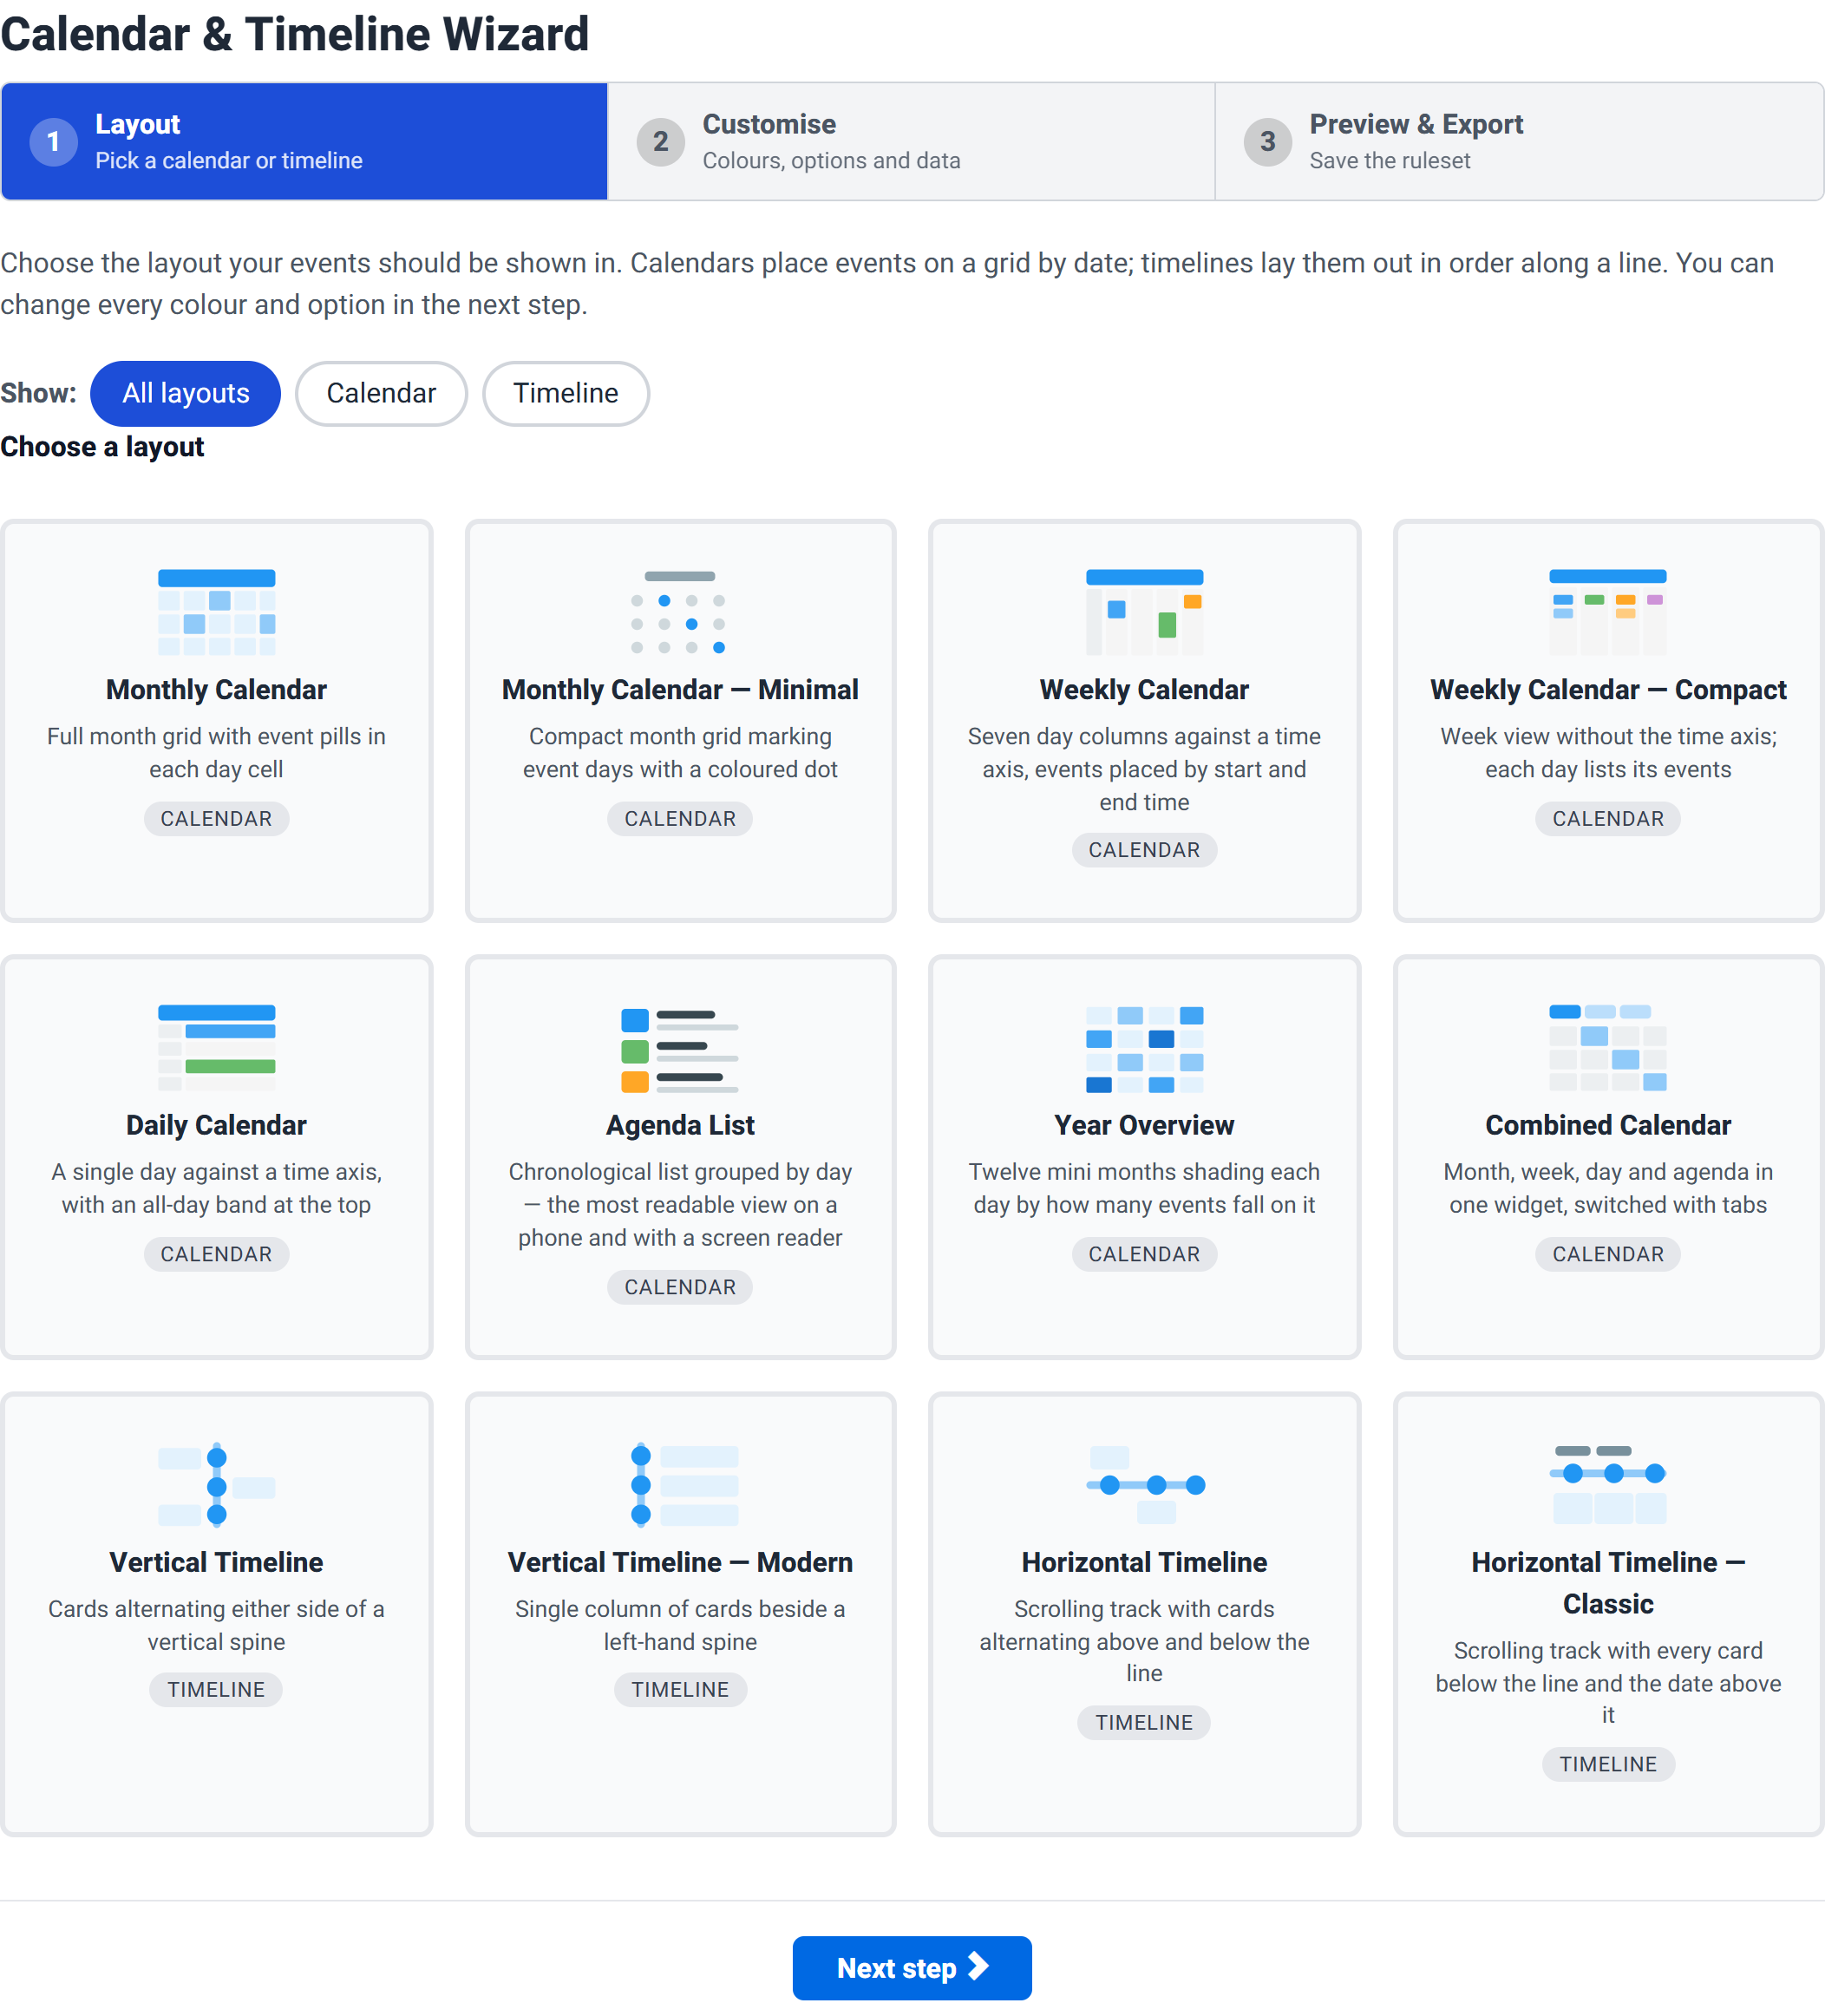Select the Agenda List icon
The width and height of the screenshot is (1825, 2016).
680,1049
